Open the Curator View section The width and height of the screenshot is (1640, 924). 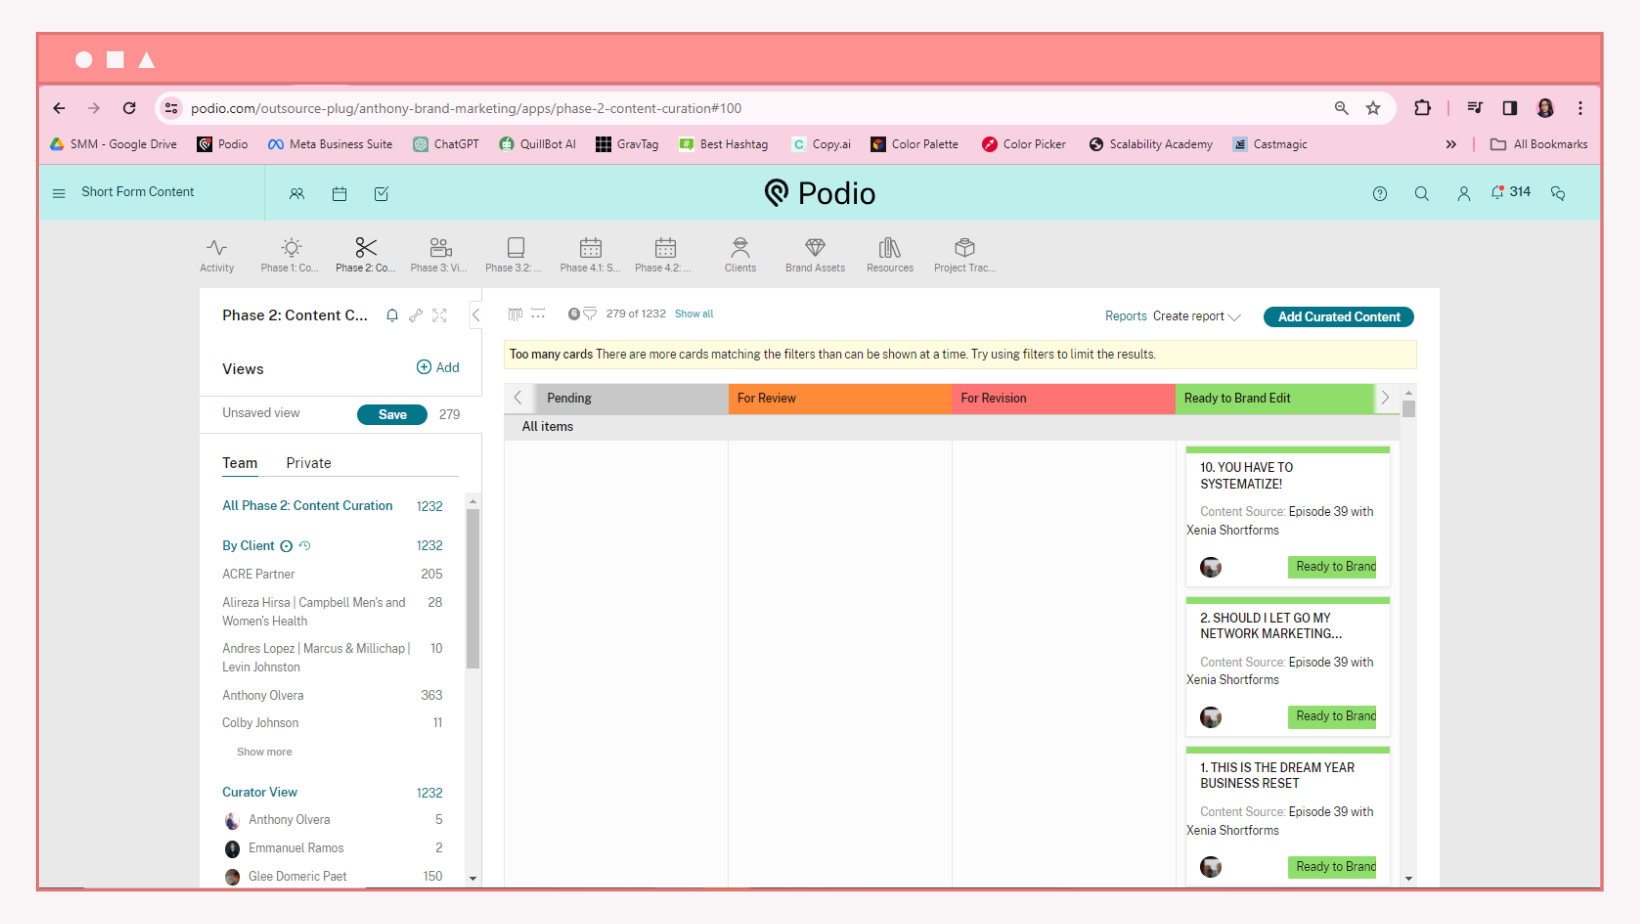260,792
